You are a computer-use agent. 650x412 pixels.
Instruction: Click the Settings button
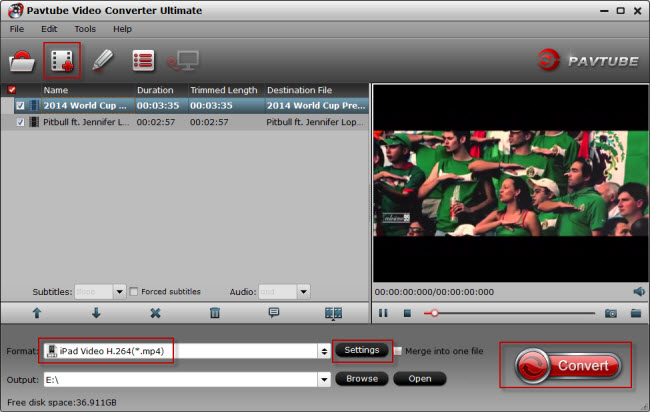[361, 350]
